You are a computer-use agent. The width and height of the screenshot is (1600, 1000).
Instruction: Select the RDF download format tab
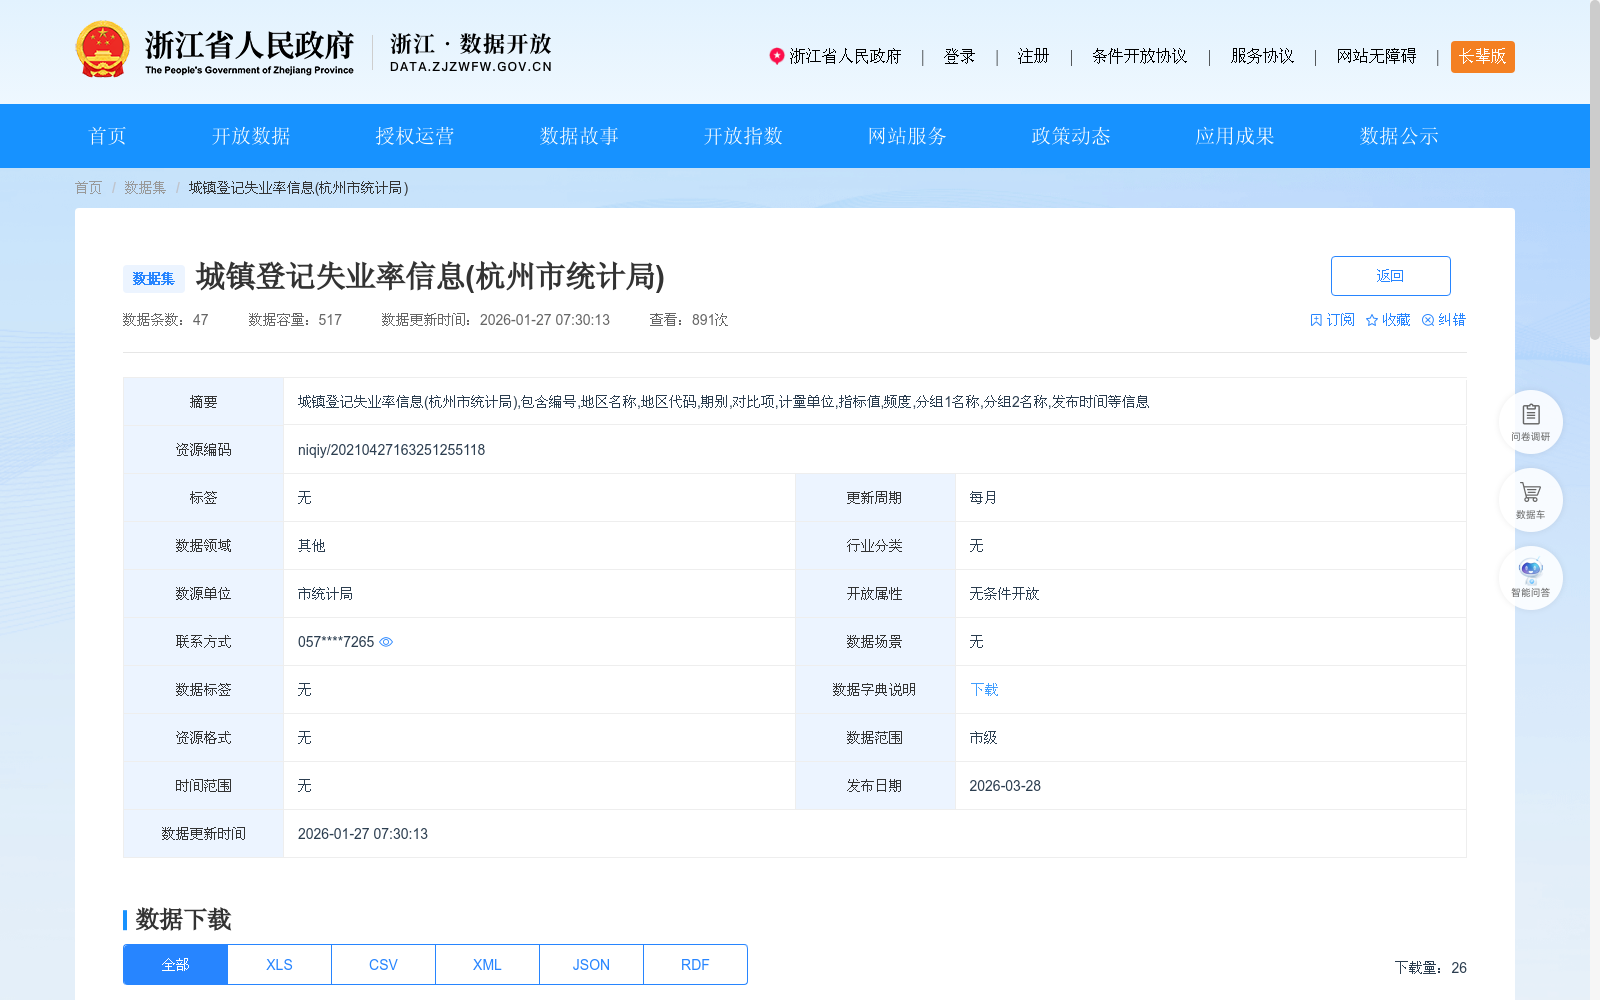695,965
